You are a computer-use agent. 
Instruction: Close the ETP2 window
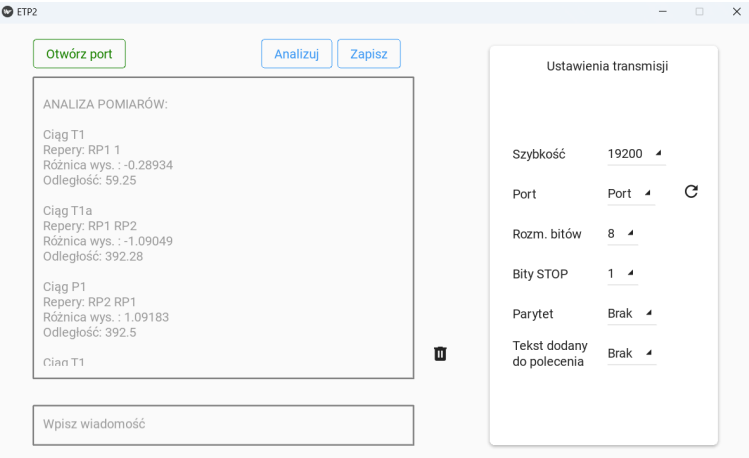[x=734, y=11]
